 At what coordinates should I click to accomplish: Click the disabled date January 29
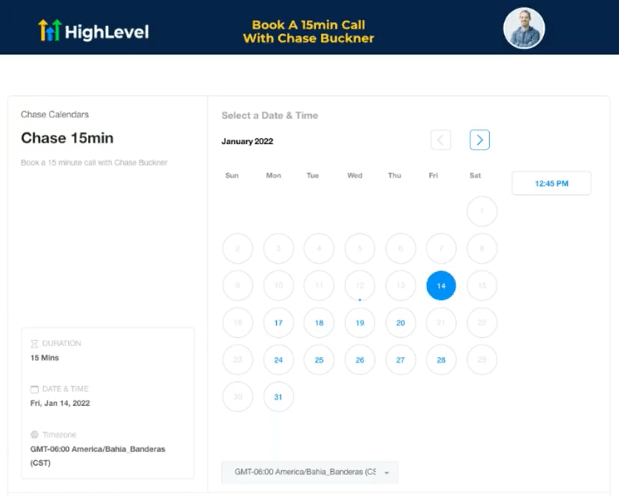click(482, 360)
